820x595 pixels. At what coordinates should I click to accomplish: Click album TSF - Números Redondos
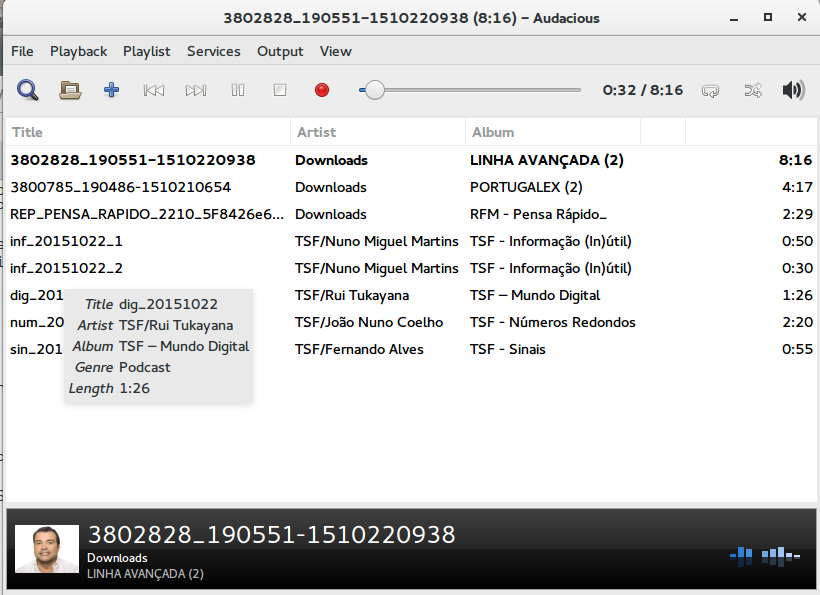(552, 323)
